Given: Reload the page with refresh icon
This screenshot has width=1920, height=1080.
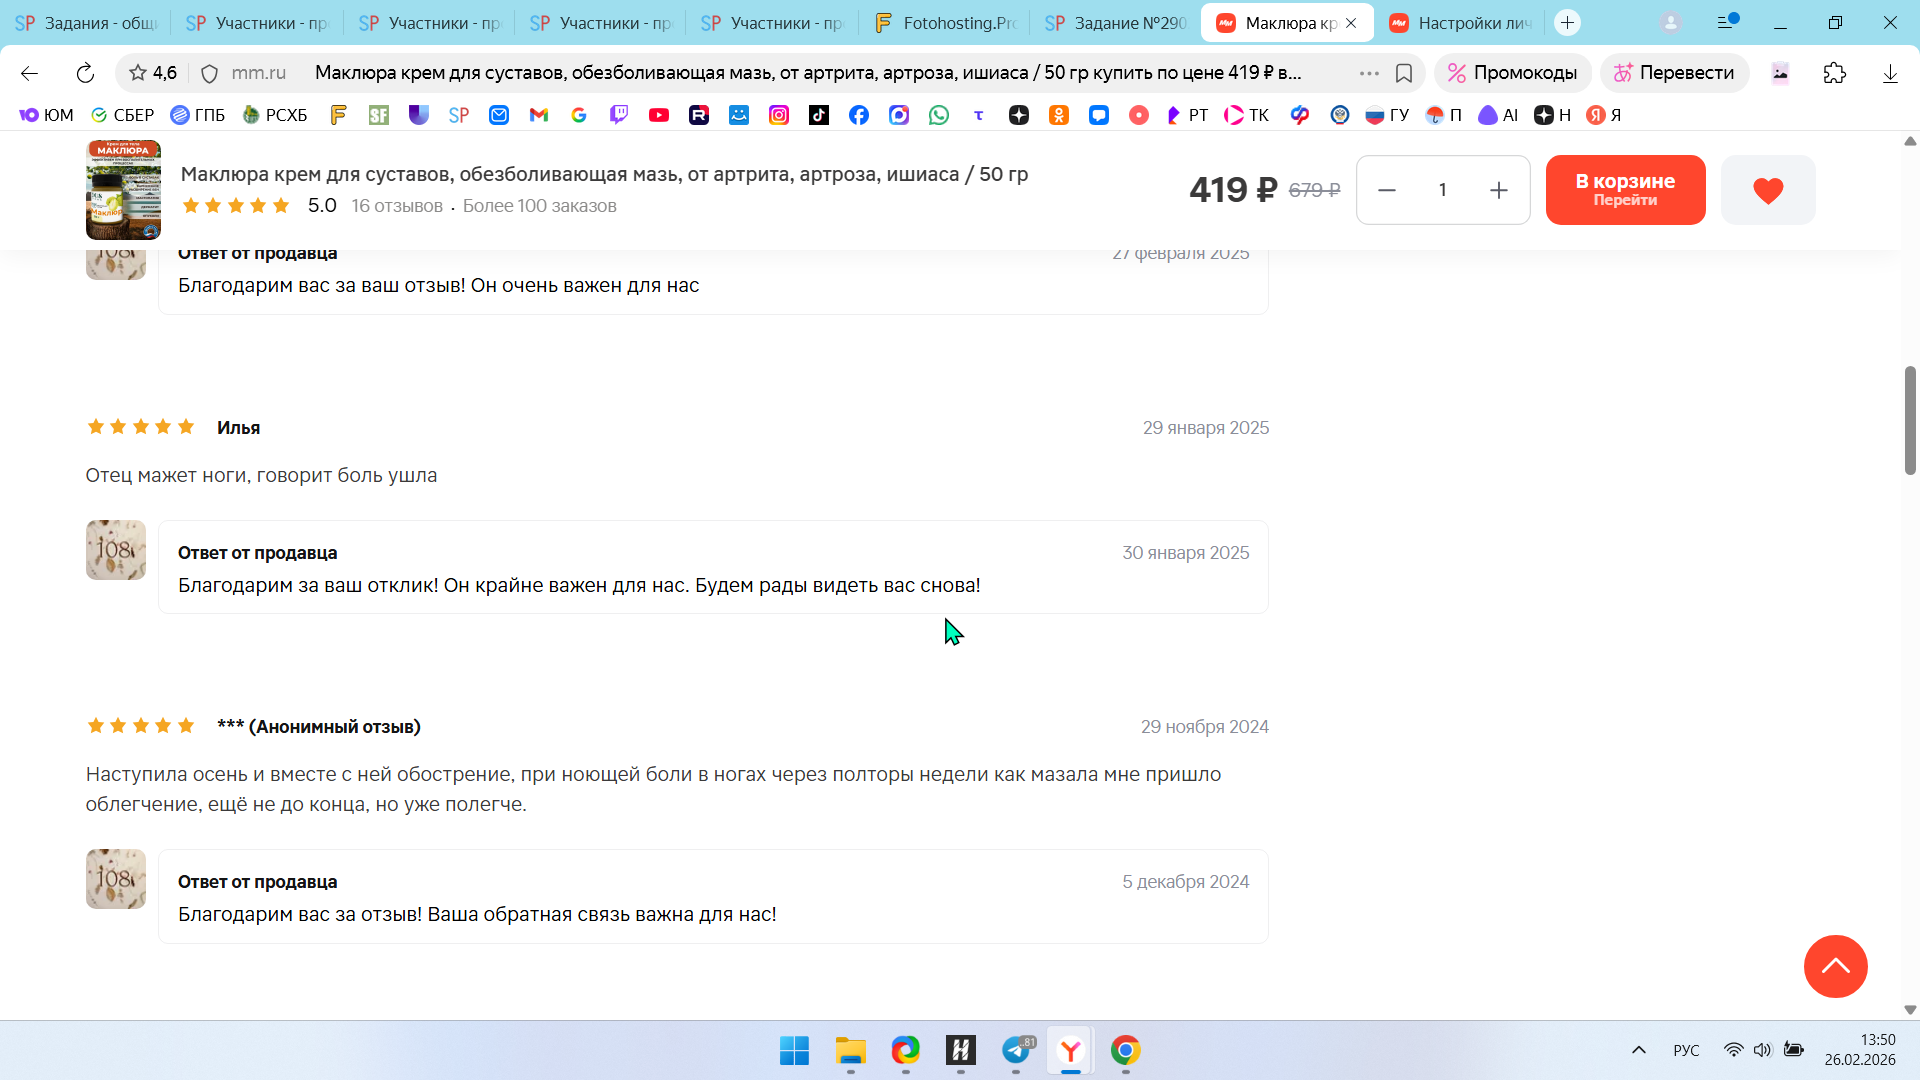Looking at the screenshot, I should click(x=85, y=73).
